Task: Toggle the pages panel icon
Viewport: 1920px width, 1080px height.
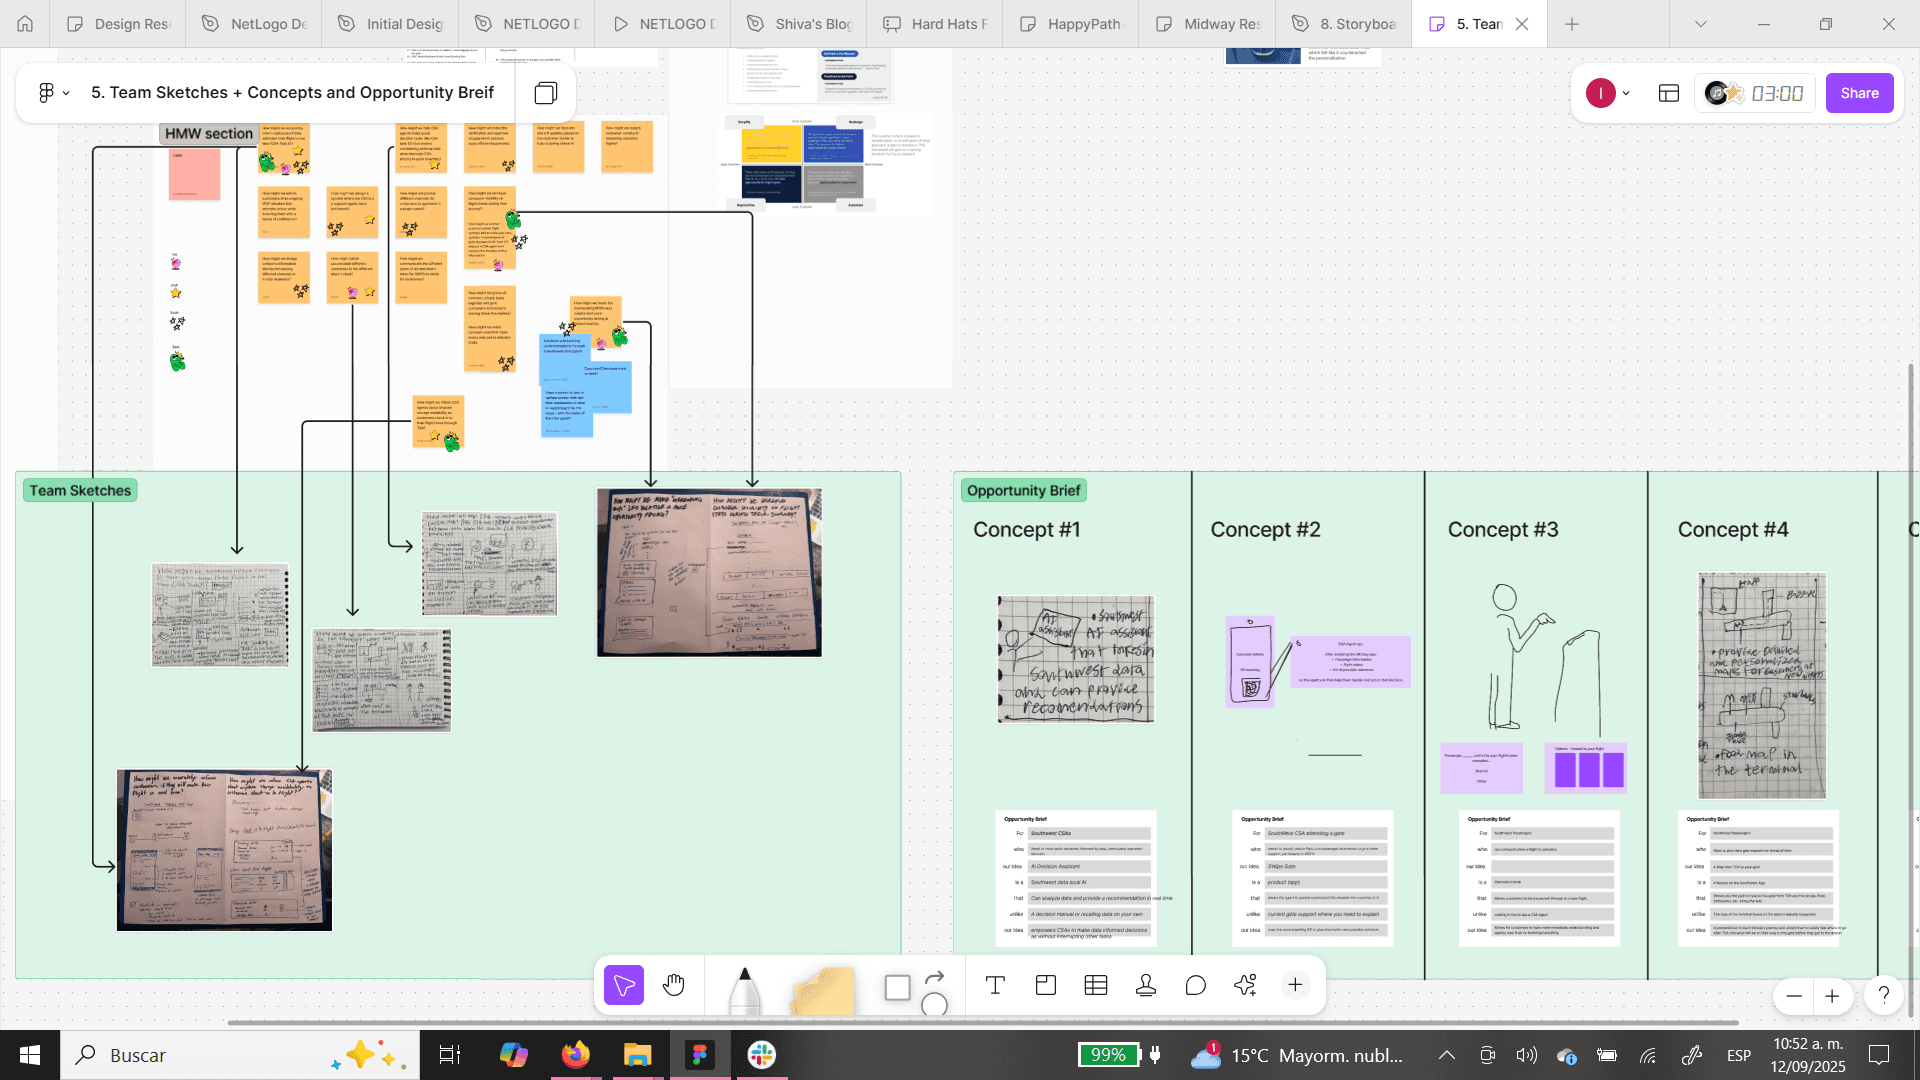Action: pos(545,93)
